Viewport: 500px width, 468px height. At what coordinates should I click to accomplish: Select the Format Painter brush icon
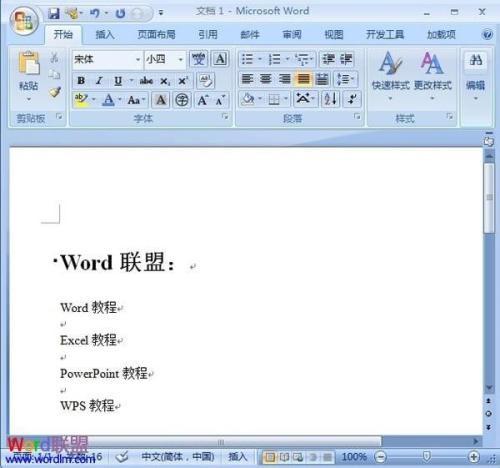click(55, 92)
